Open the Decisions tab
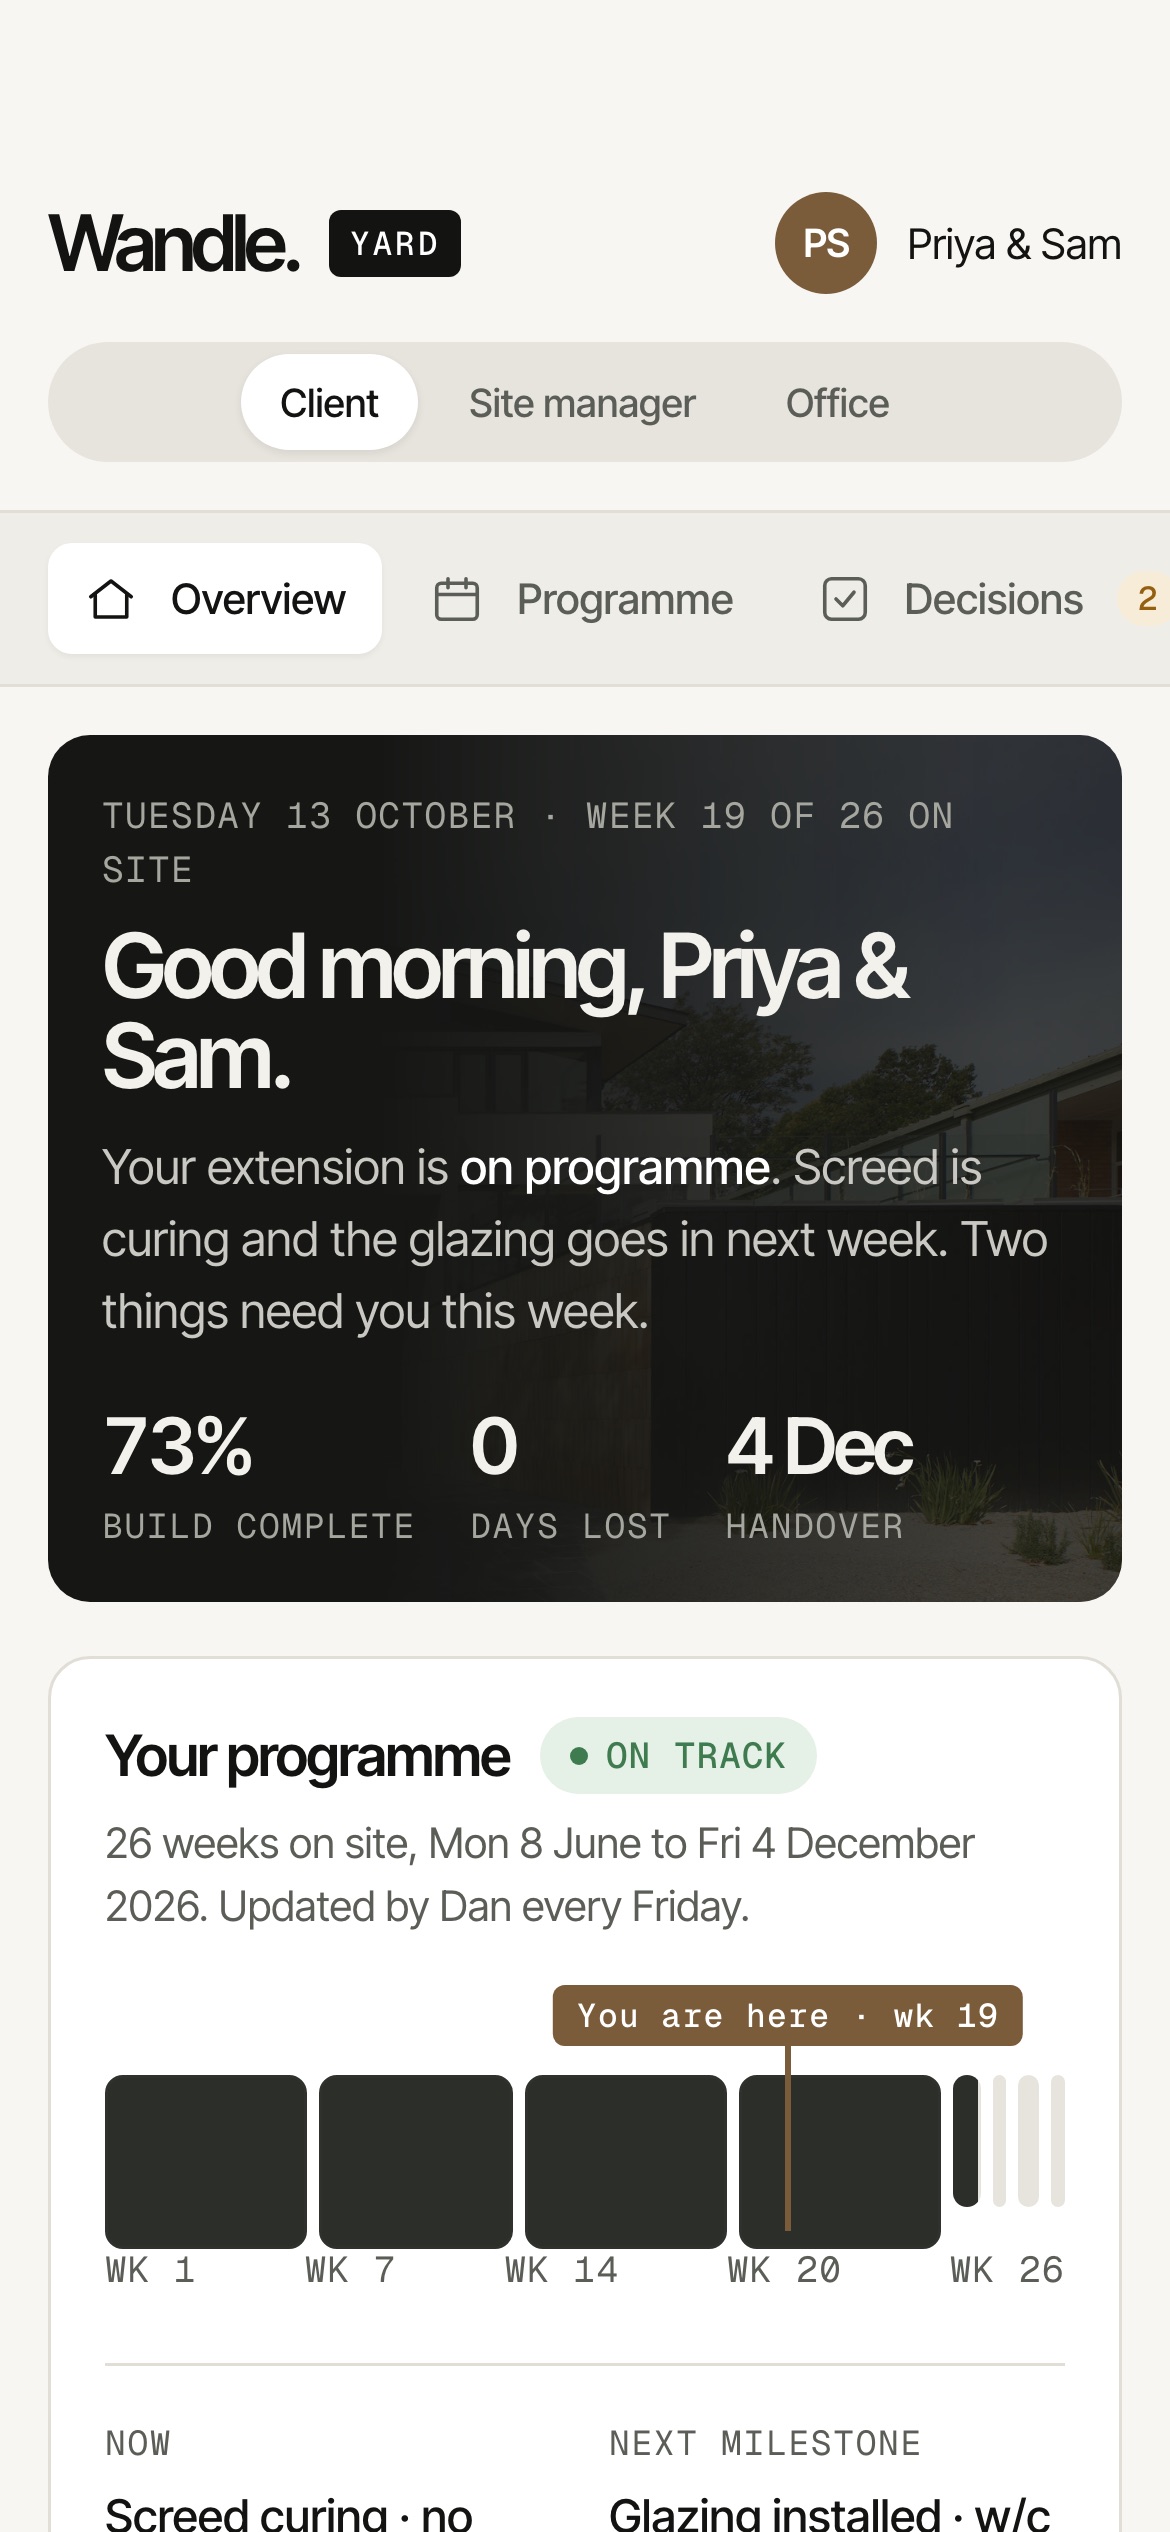1170x2532 pixels. click(x=953, y=600)
